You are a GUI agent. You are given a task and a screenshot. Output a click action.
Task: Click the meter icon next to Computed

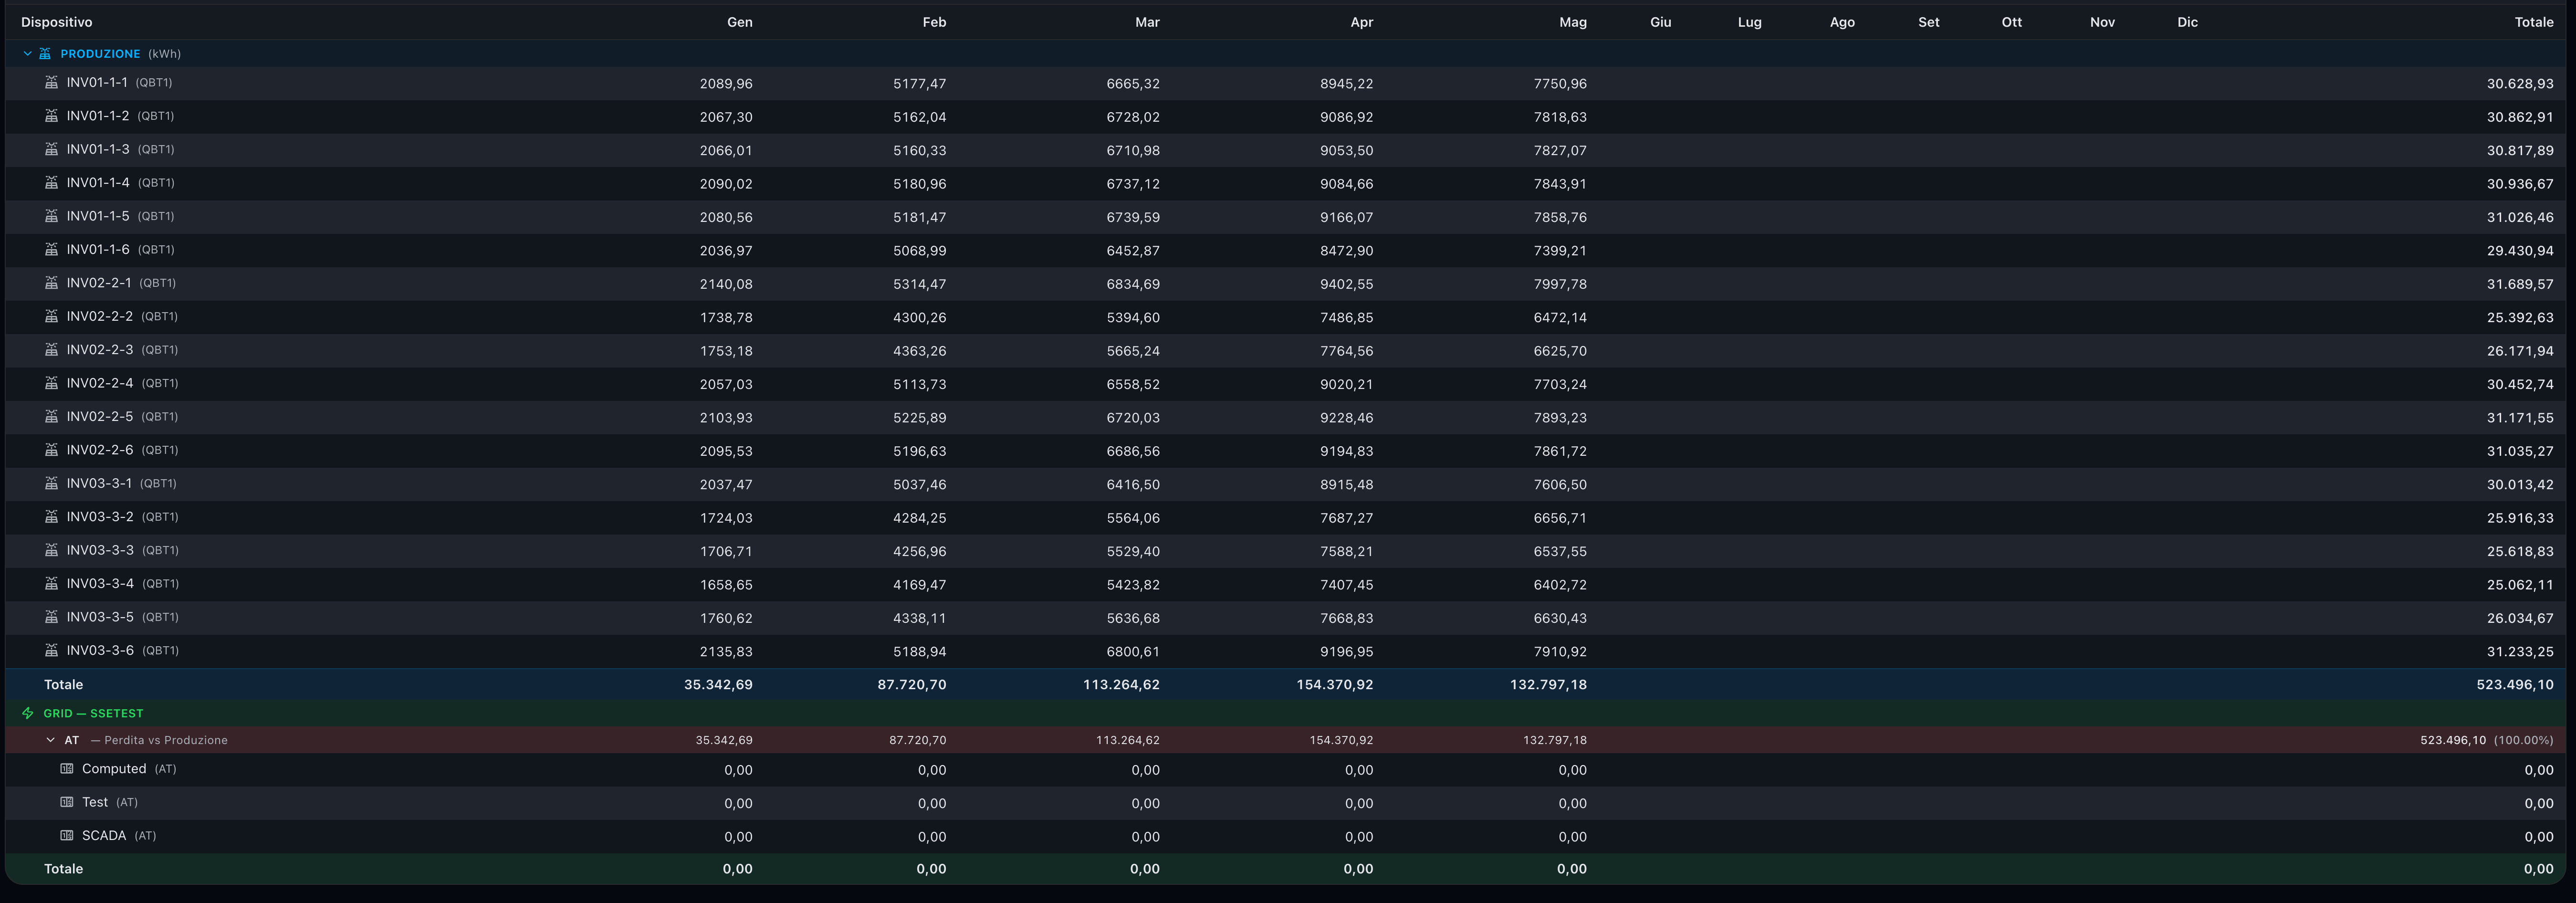point(67,769)
